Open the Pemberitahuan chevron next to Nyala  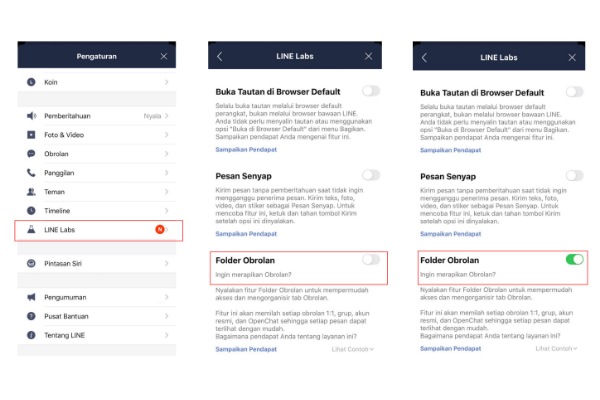coord(167,115)
